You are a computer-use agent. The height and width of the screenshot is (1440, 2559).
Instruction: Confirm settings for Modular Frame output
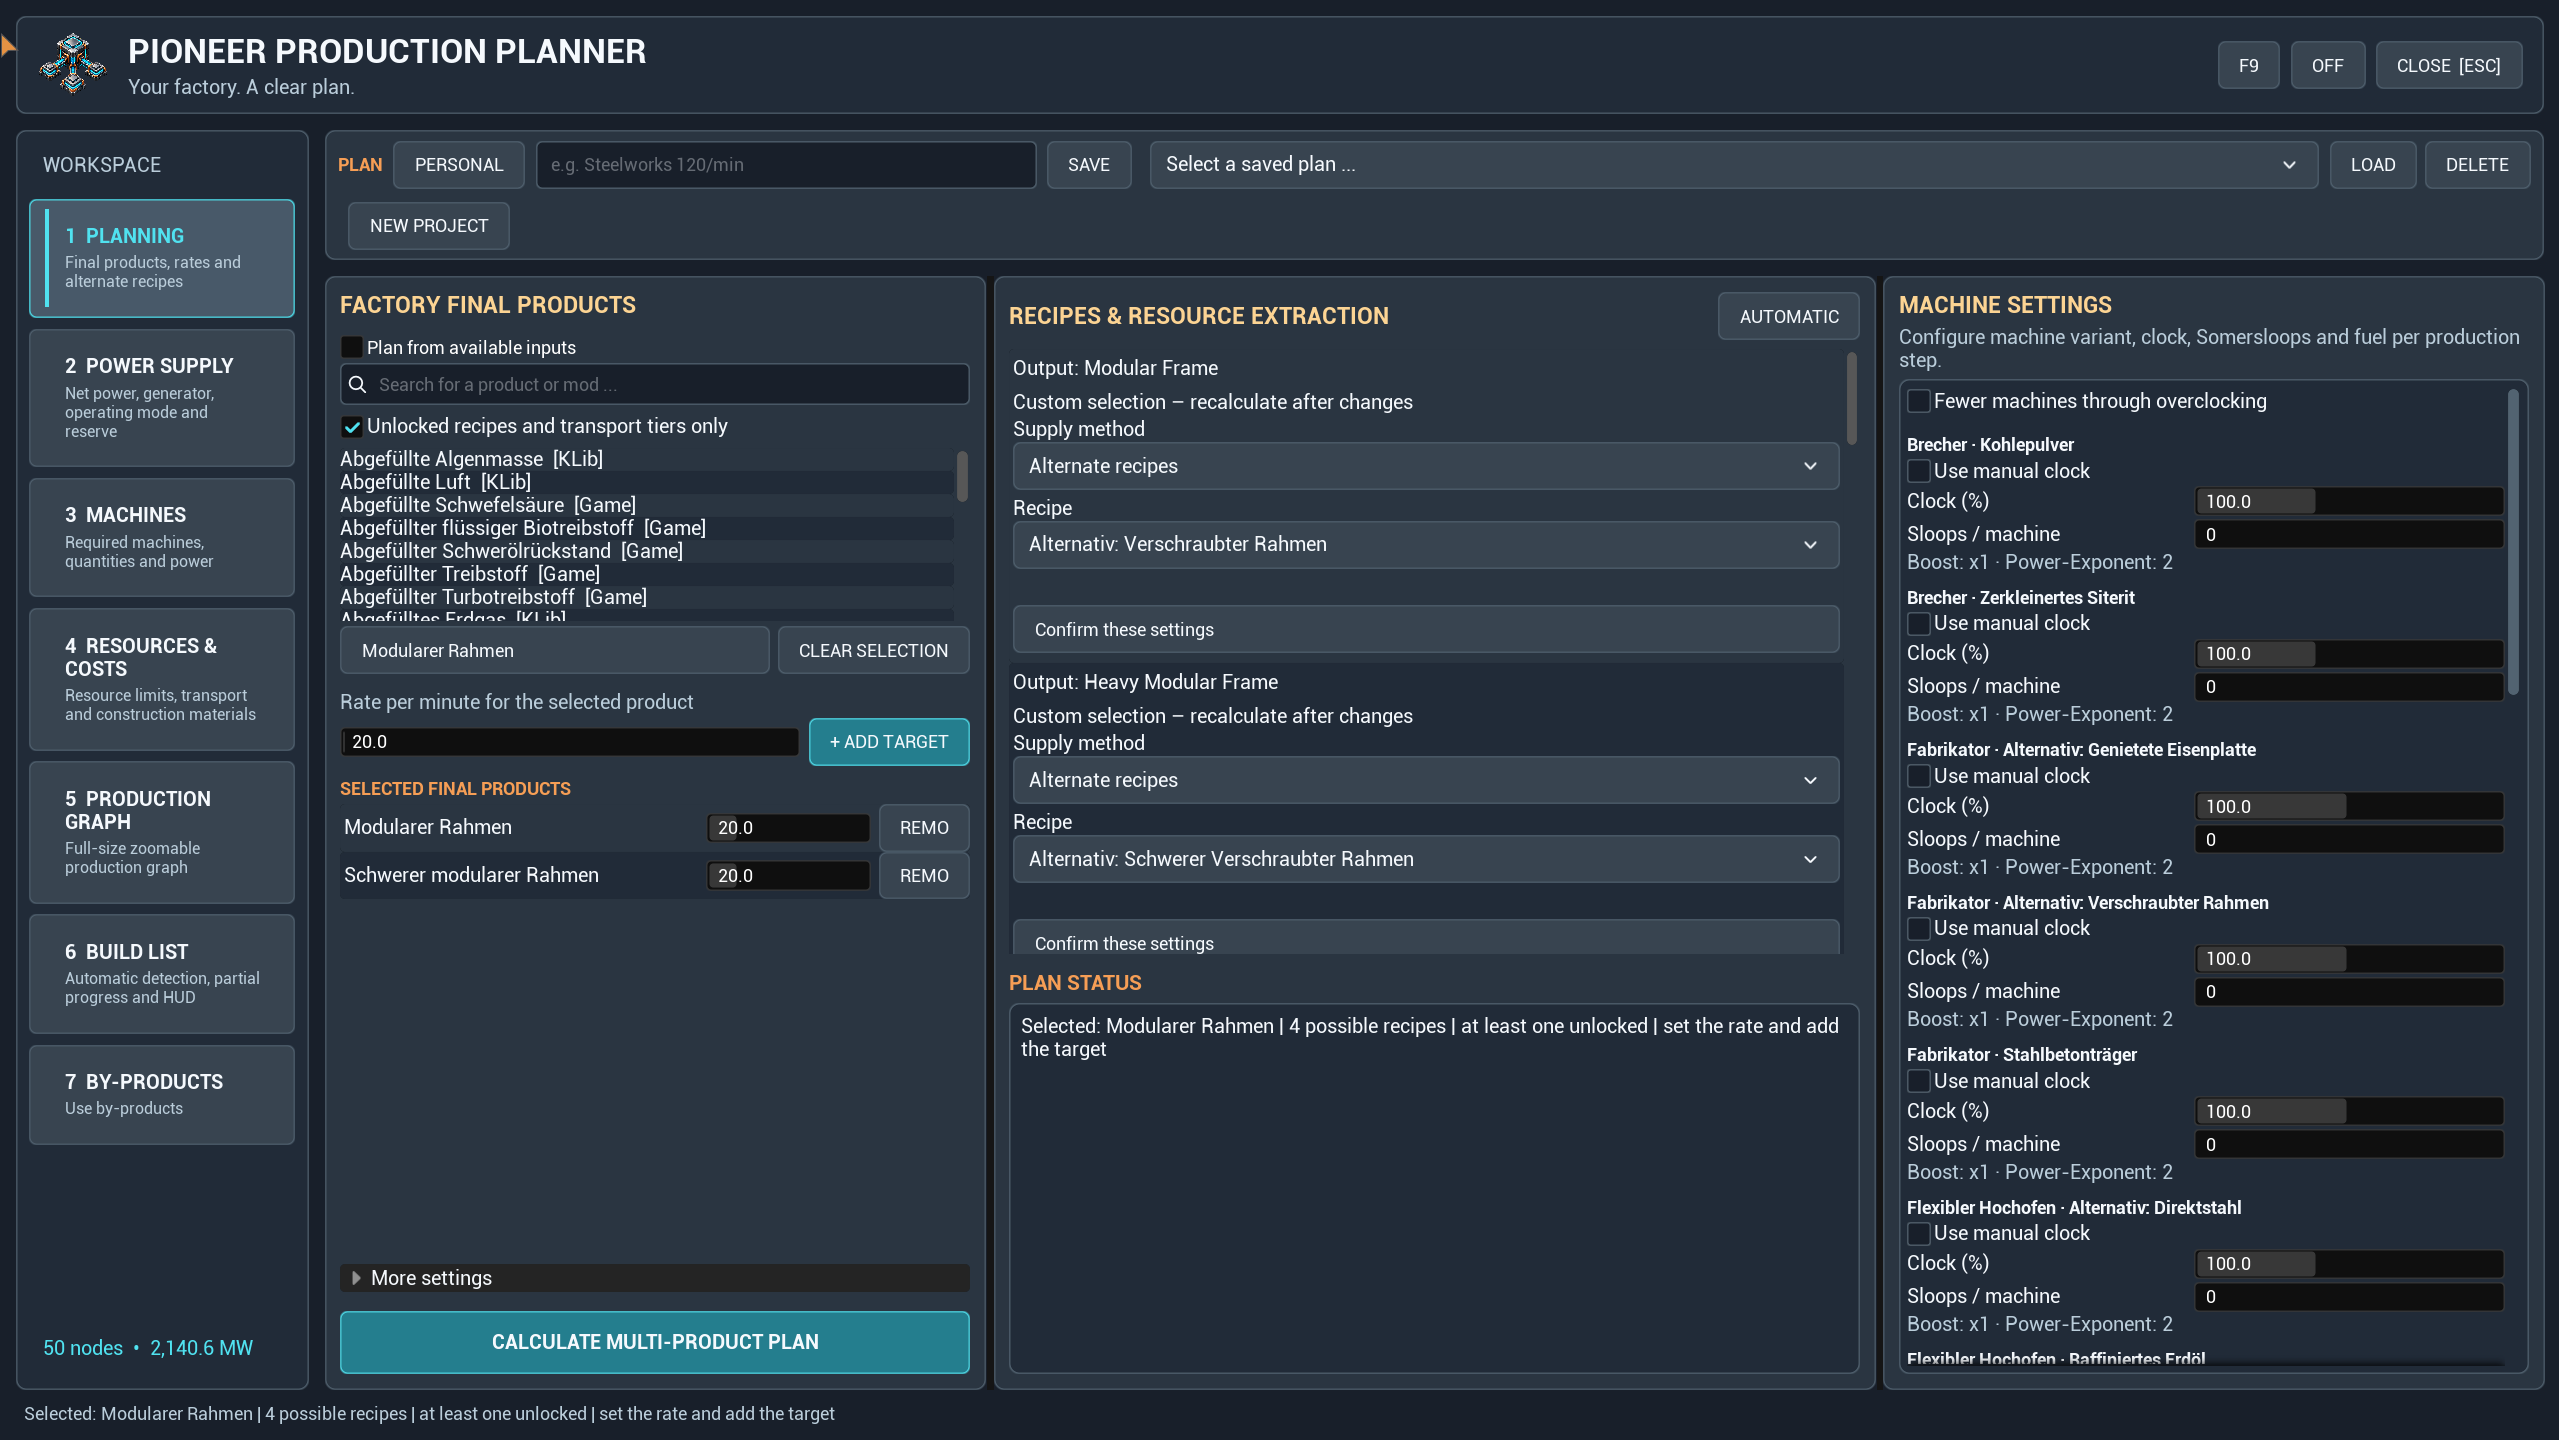1426,630
